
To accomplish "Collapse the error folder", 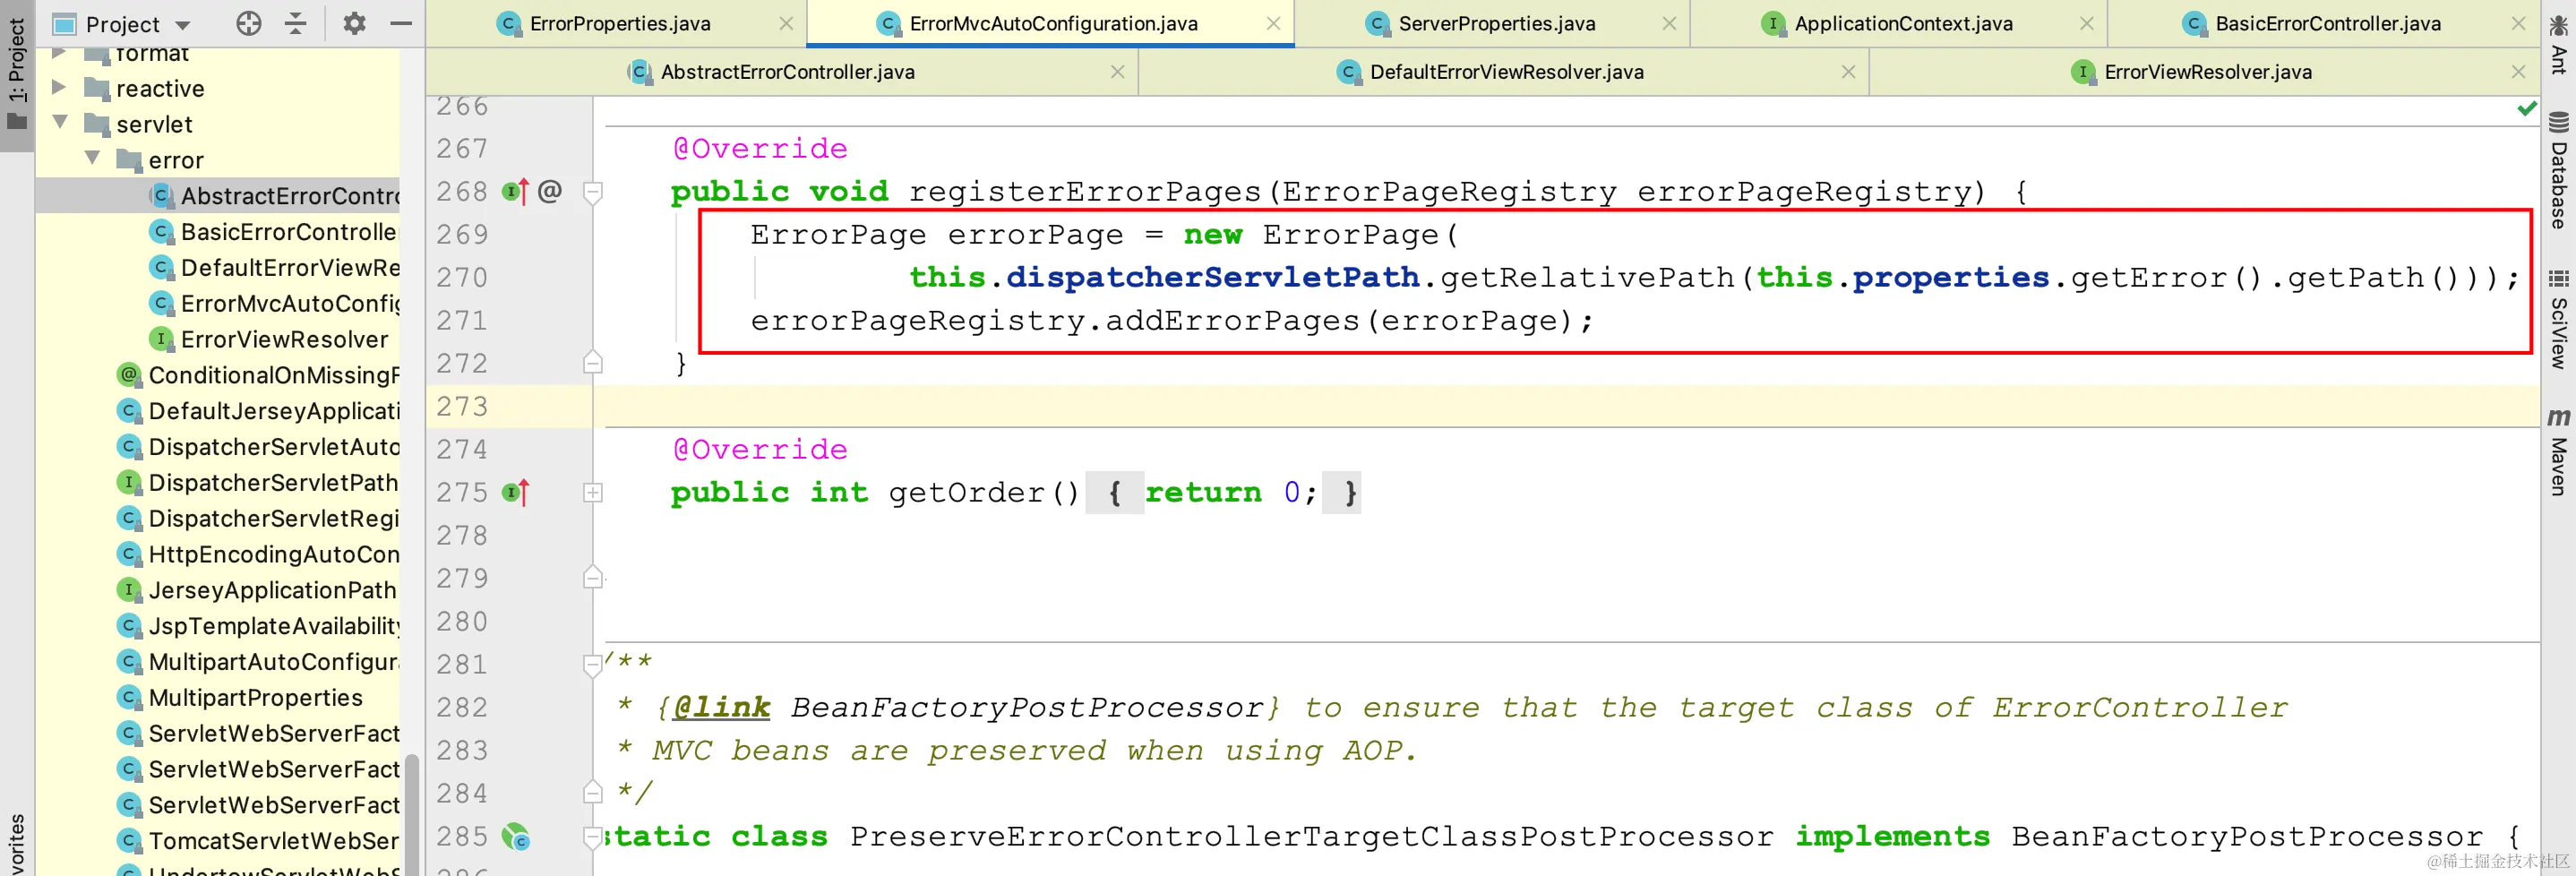I will [92, 159].
